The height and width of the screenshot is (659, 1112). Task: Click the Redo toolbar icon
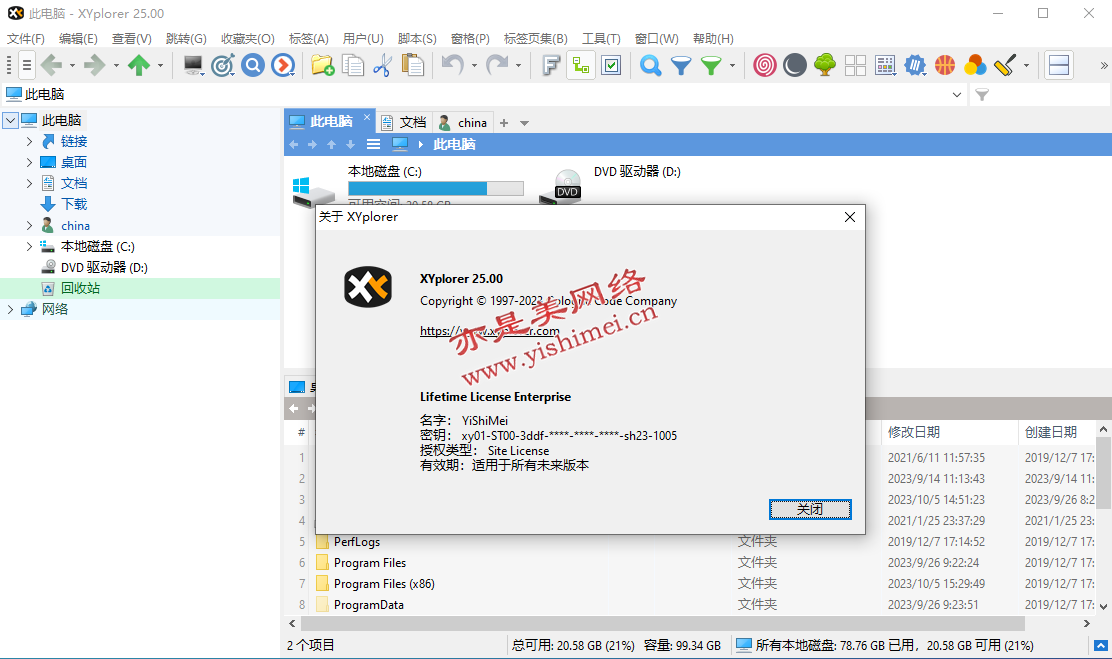click(x=496, y=65)
